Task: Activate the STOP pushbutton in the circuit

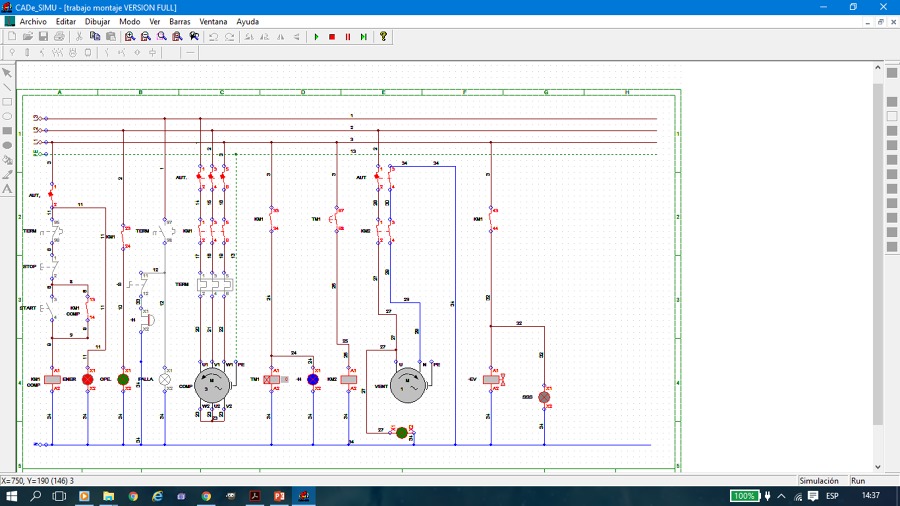Action: (x=51, y=267)
